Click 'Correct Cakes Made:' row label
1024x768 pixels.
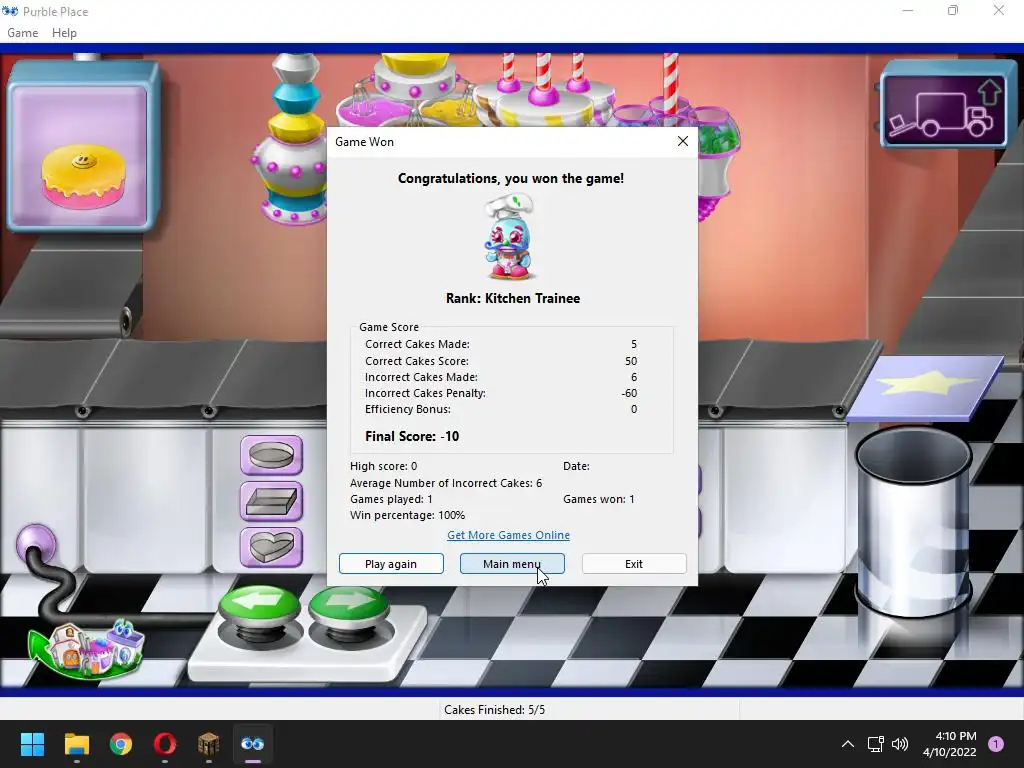[x=417, y=344]
